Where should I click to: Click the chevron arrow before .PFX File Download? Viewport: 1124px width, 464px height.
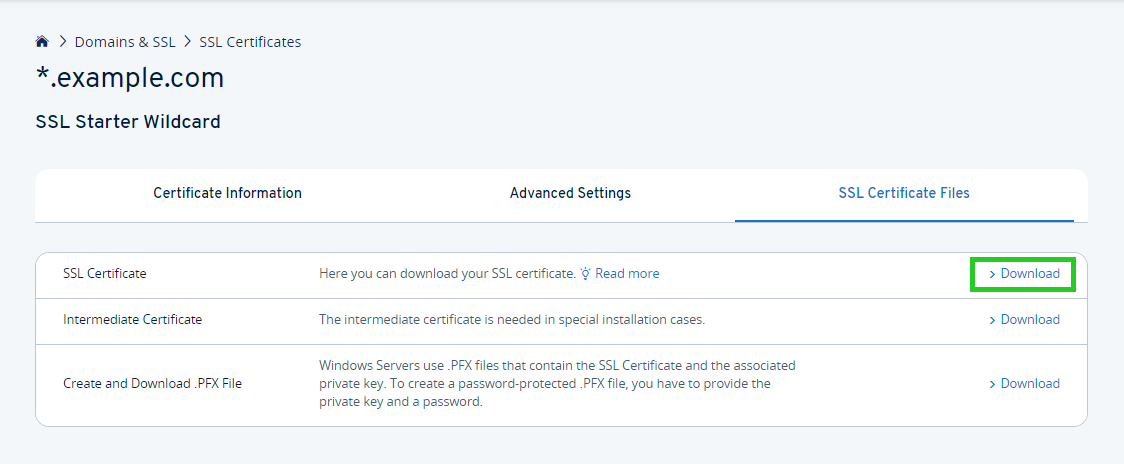point(992,384)
